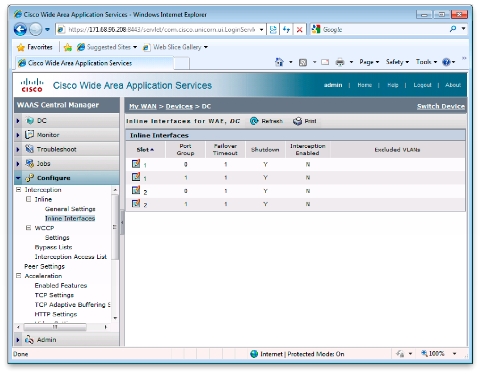Screen dimensions: 482x376
Task: Click the address bar URL field
Action: 161,30
